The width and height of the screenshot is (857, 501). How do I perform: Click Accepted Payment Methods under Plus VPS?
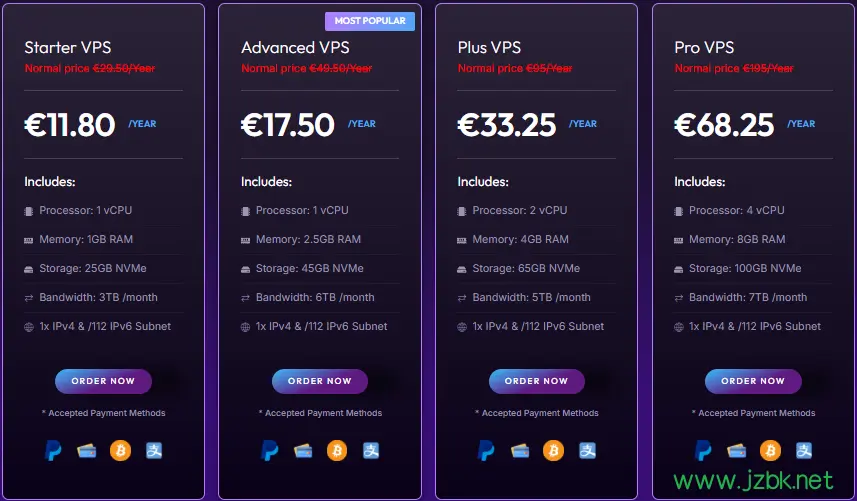537,413
